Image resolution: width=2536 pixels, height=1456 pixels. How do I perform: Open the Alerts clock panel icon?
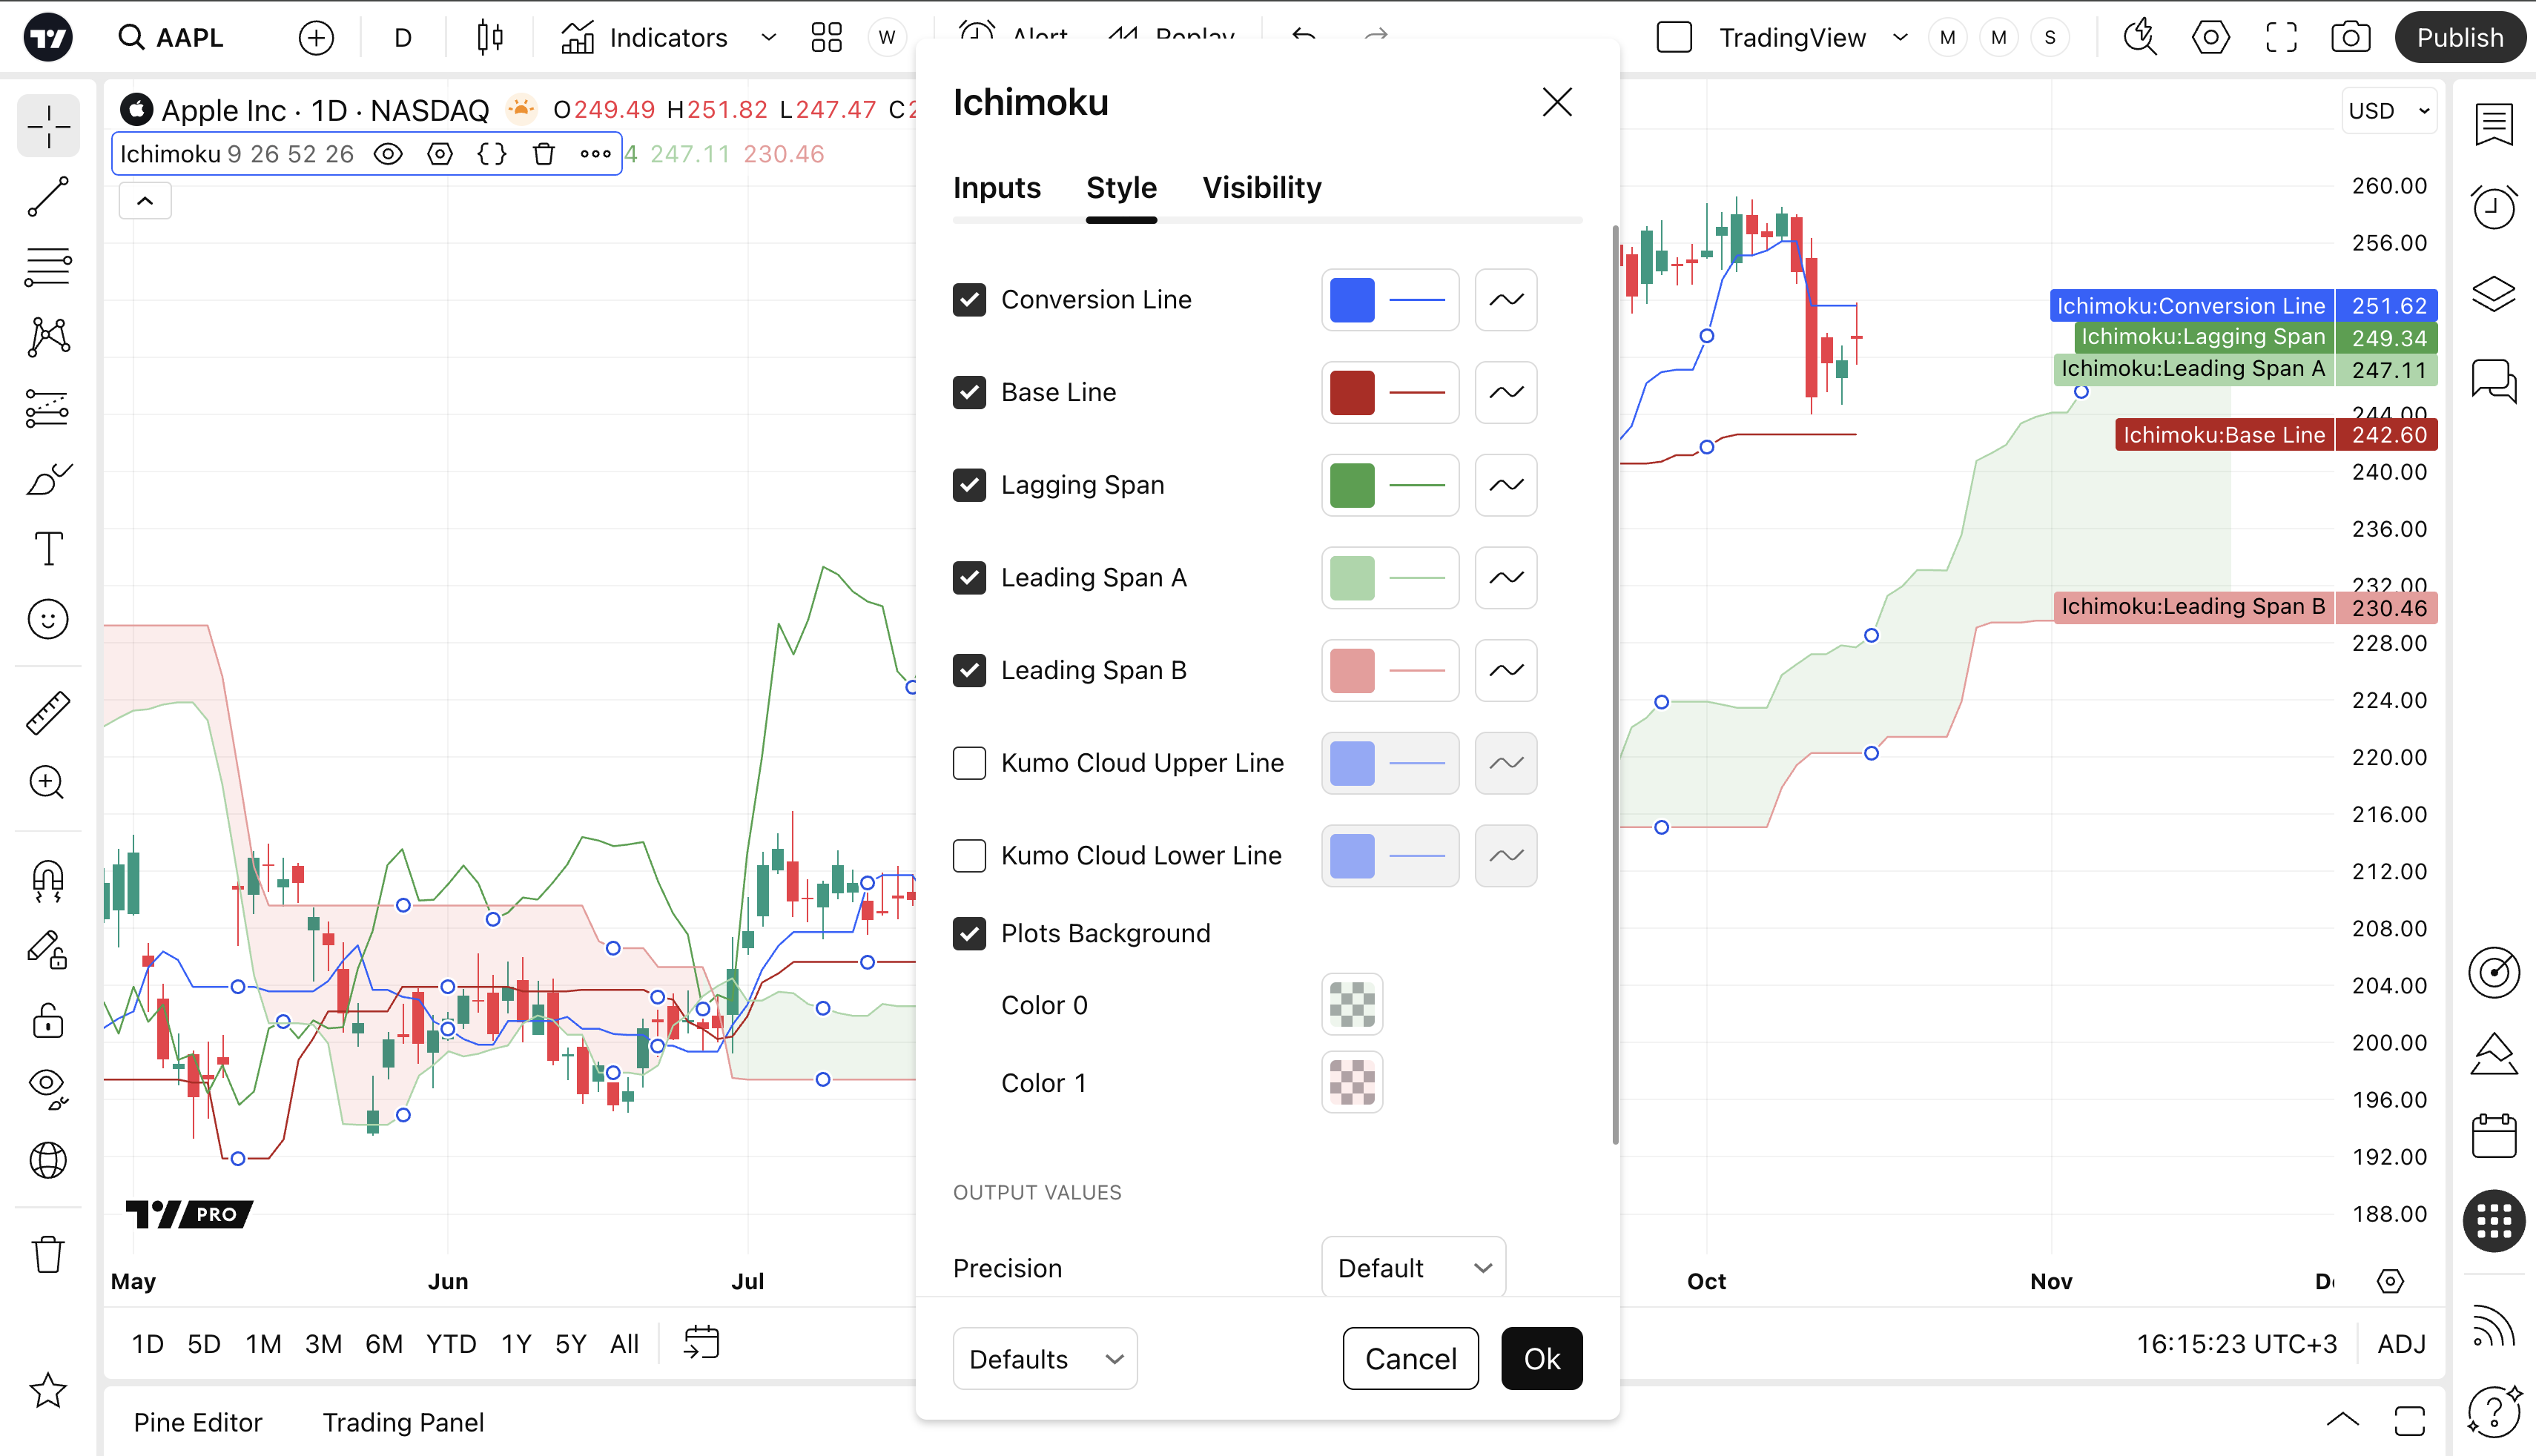[x=2494, y=208]
